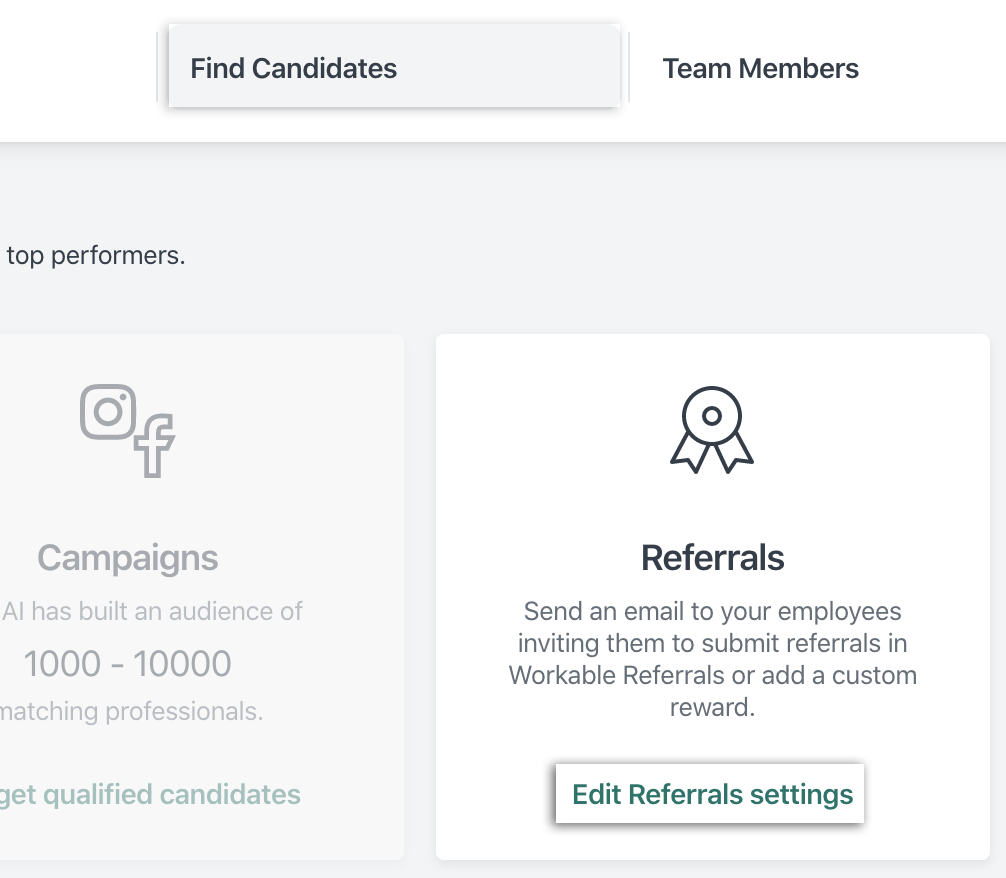Click the 'matching professionals.' text
The height and width of the screenshot is (878, 1006).
tap(132, 712)
